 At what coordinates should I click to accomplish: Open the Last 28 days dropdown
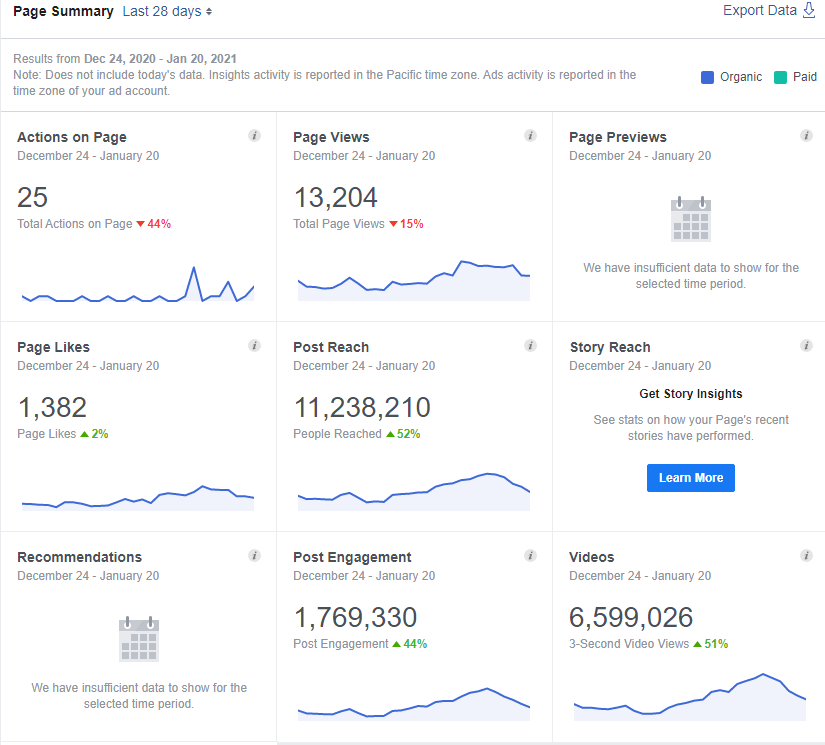[x=167, y=12]
